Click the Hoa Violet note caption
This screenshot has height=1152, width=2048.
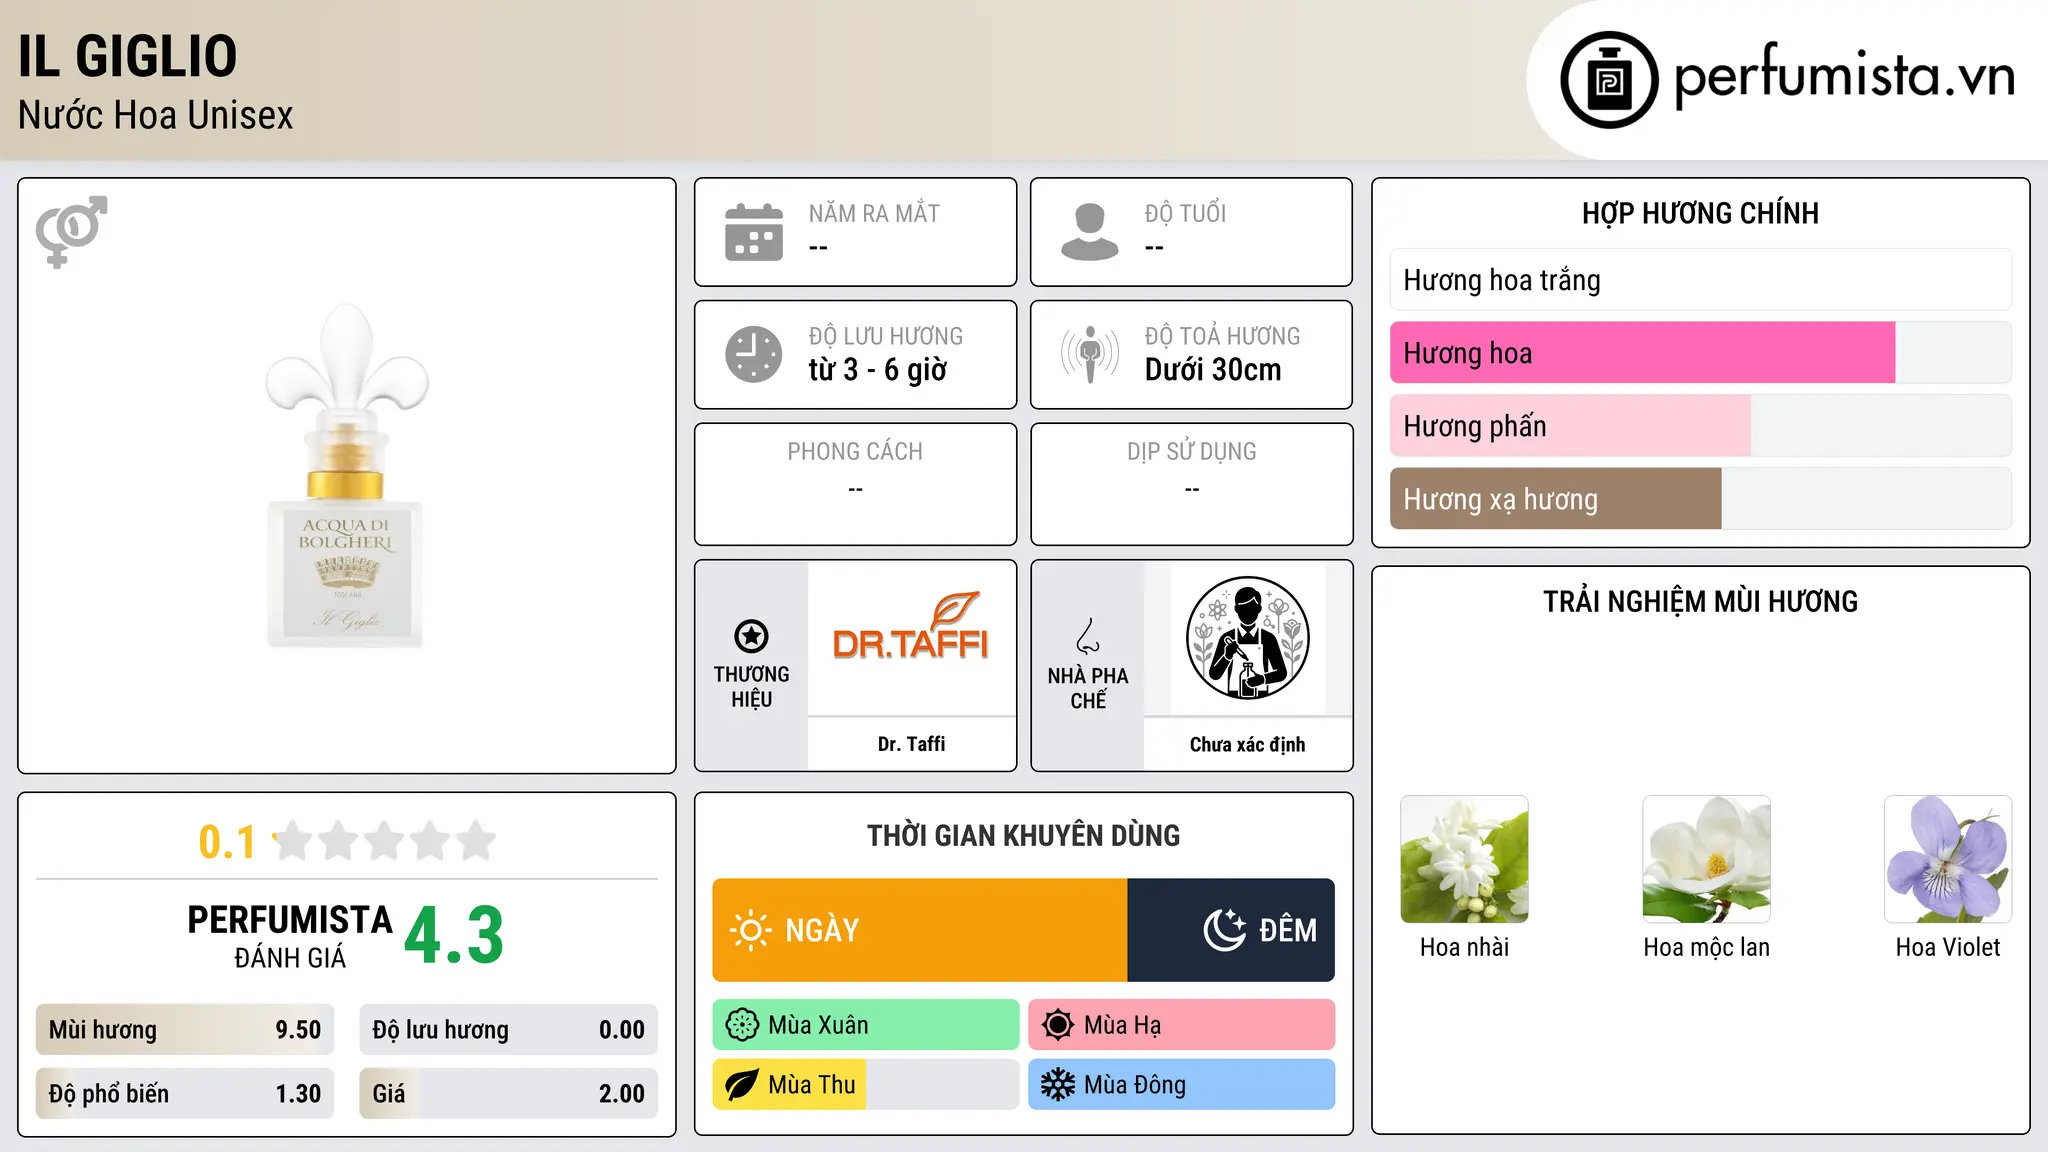pyautogui.click(x=1948, y=947)
